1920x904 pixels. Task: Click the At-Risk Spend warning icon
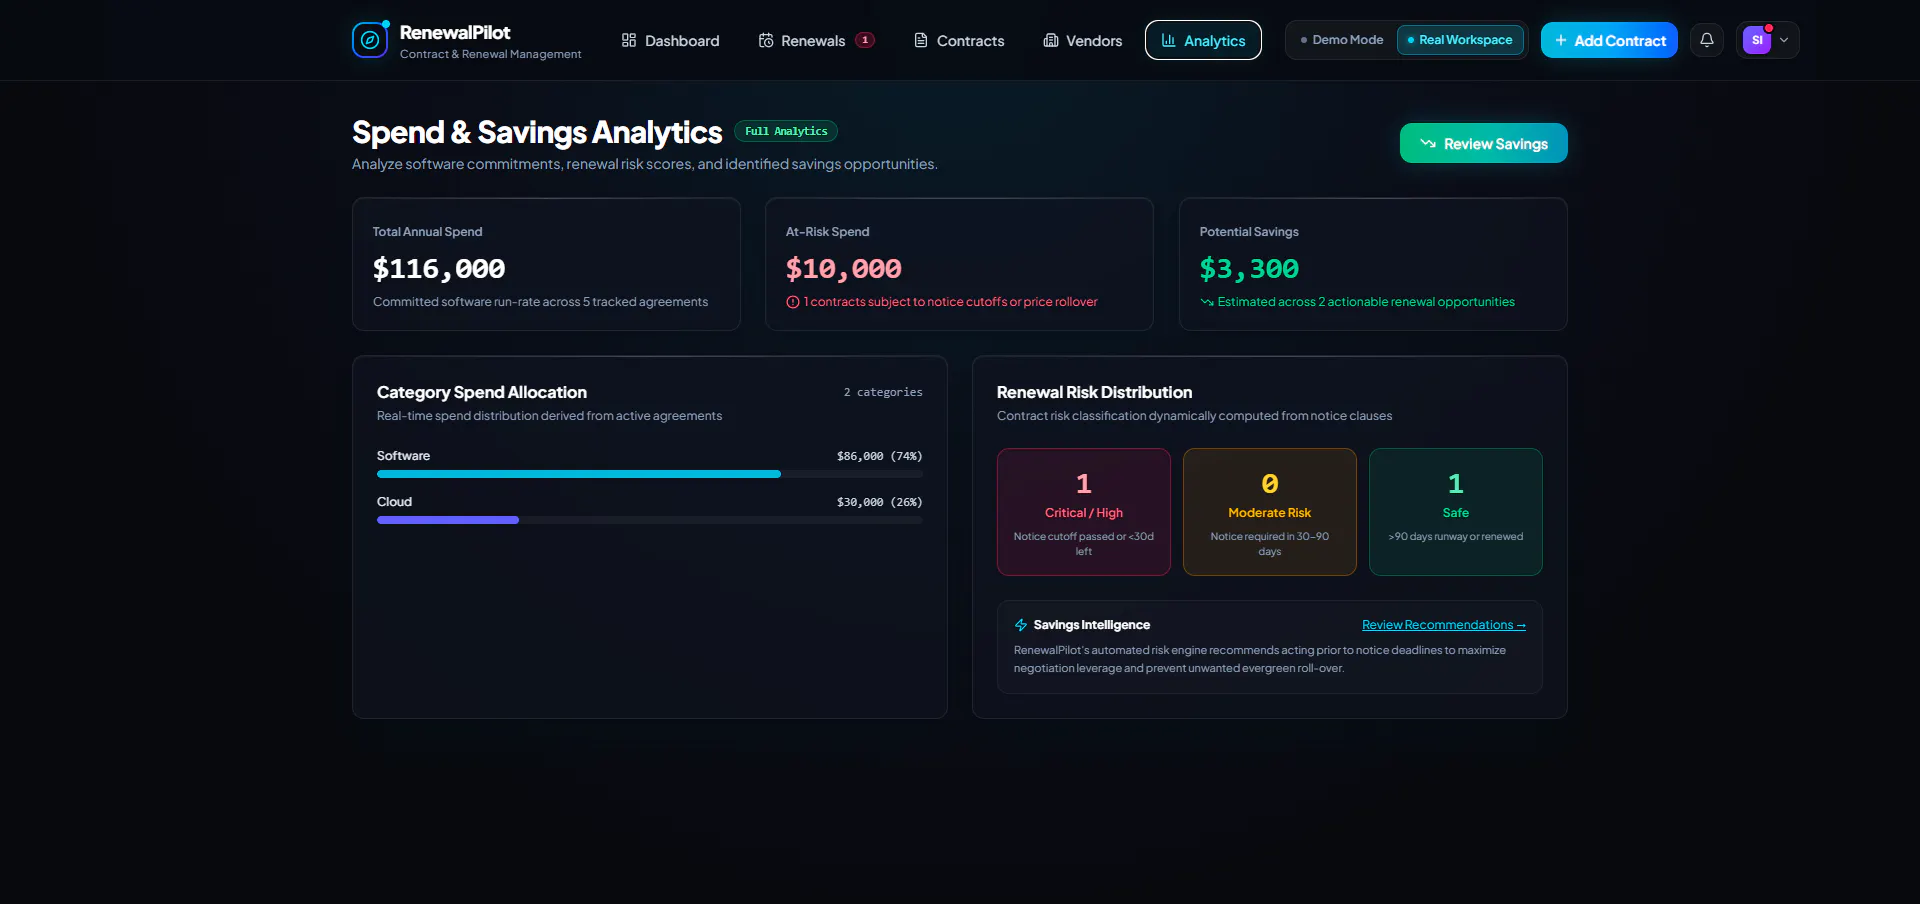pyautogui.click(x=793, y=302)
